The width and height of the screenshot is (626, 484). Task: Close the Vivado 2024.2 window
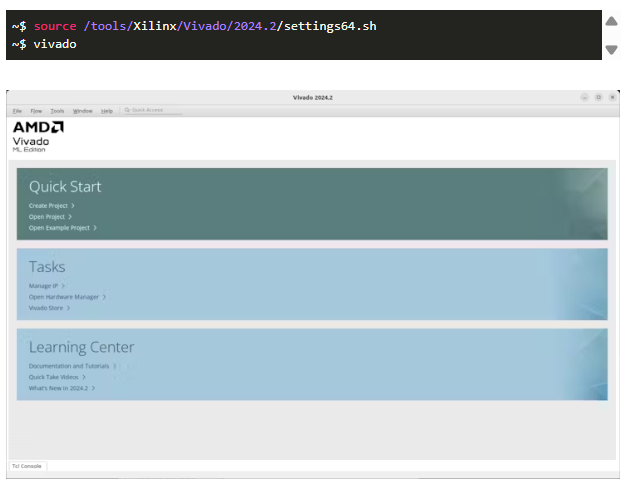click(611, 97)
